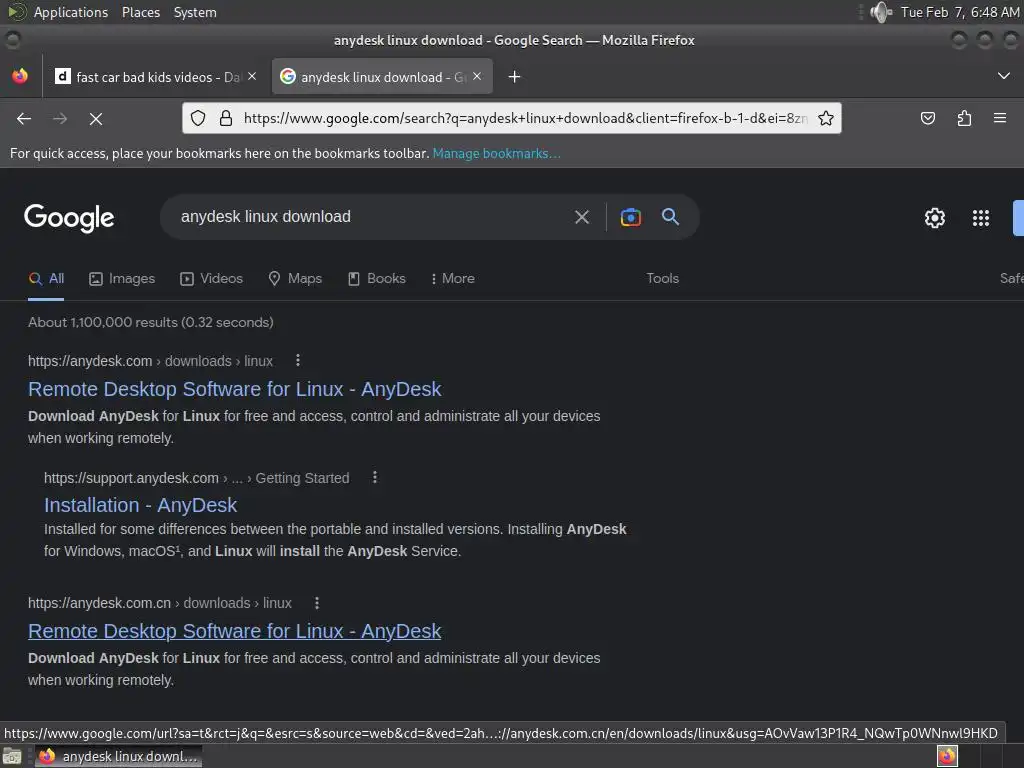Open Google quick settings gear
The image size is (1024, 768).
(935, 217)
